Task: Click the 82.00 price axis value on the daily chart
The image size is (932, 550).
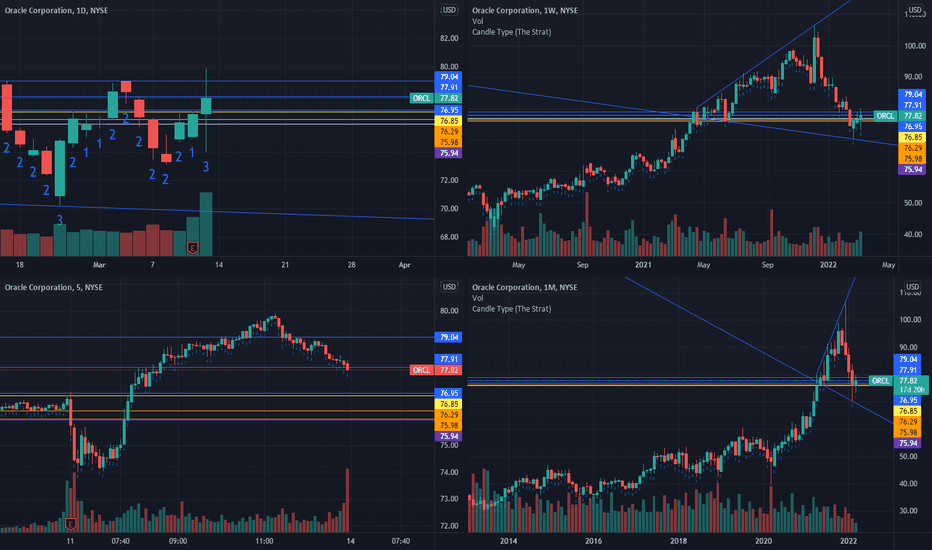Action: pos(449,38)
